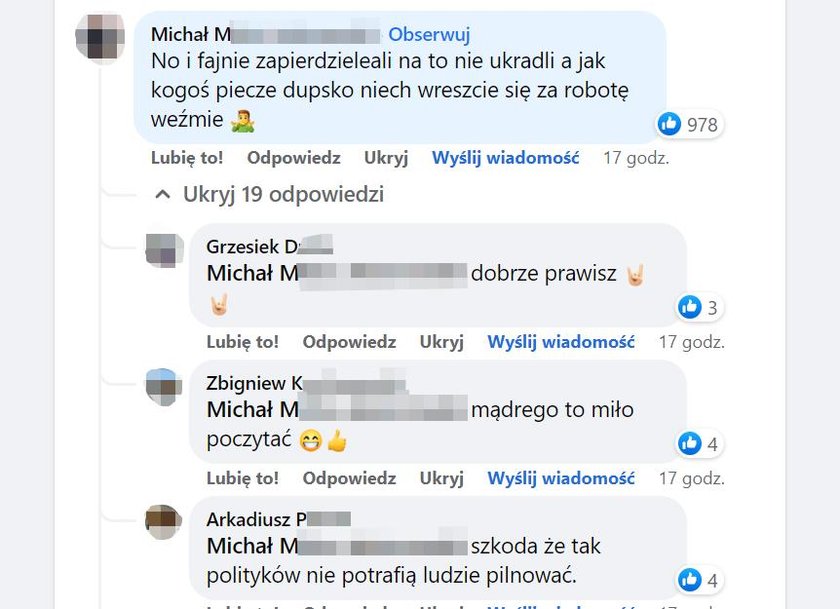This screenshot has height=609, width=840.
Task: Open like reactions with 978 count
Action: coord(690,124)
